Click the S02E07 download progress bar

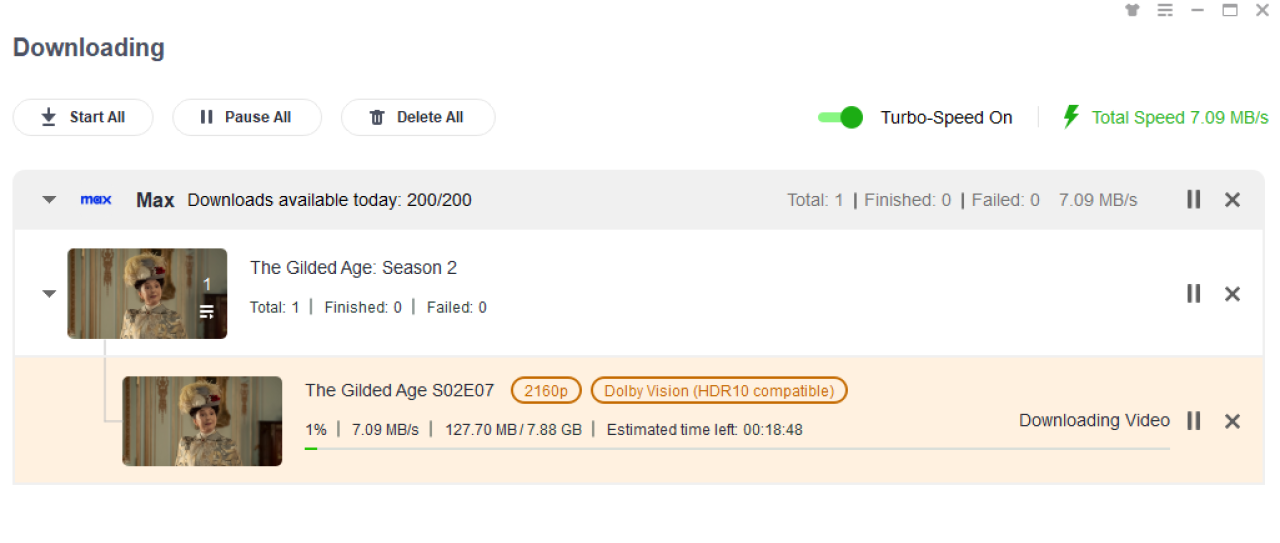coord(736,449)
